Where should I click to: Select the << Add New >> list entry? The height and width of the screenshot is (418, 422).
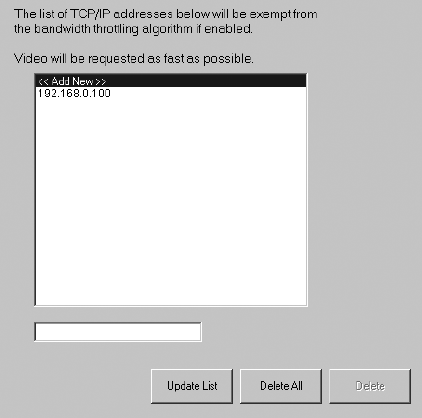(170, 81)
